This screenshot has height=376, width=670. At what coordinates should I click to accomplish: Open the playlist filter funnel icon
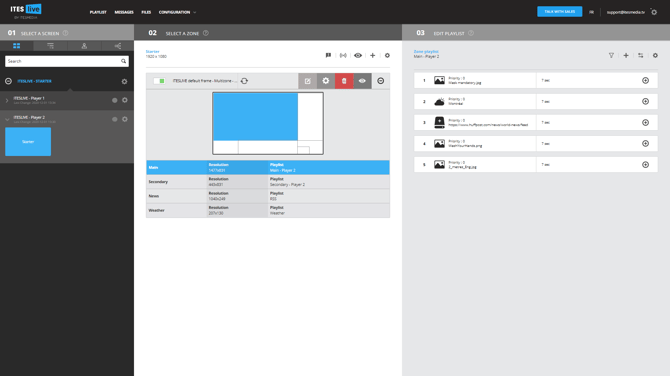pyautogui.click(x=611, y=55)
